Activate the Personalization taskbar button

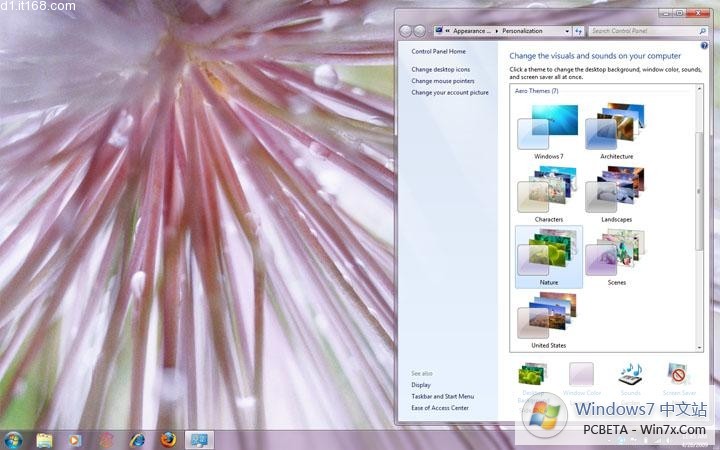click(x=199, y=440)
